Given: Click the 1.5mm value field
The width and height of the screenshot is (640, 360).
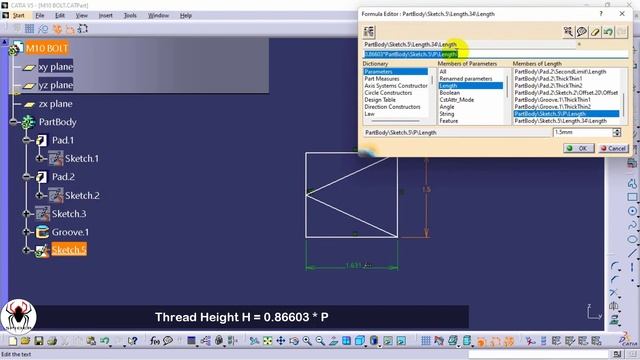Looking at the screenshot, I should (583, 132).
